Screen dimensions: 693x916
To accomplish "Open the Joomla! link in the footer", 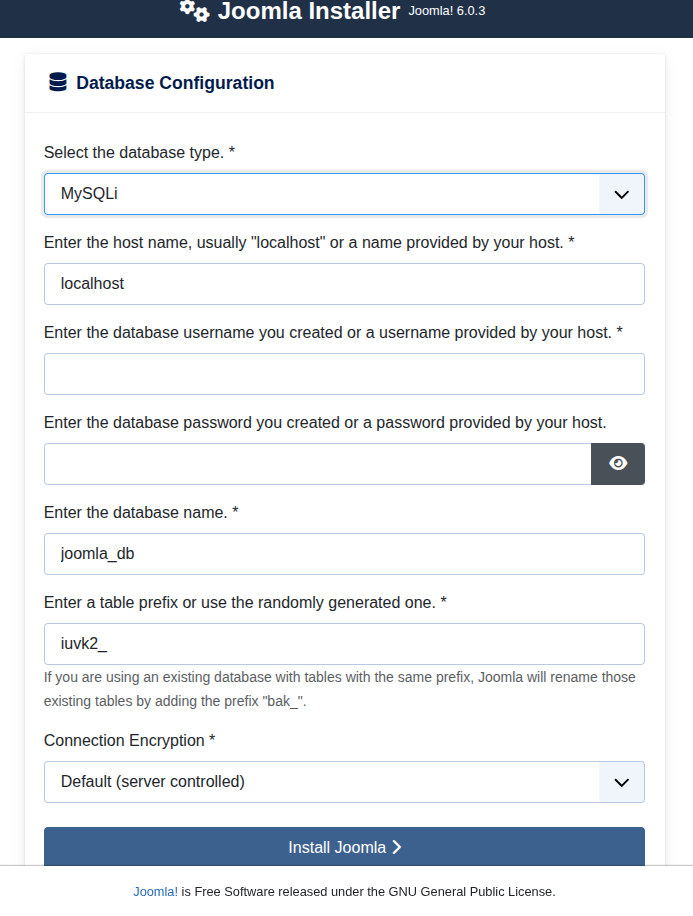I will click(155, 891).
